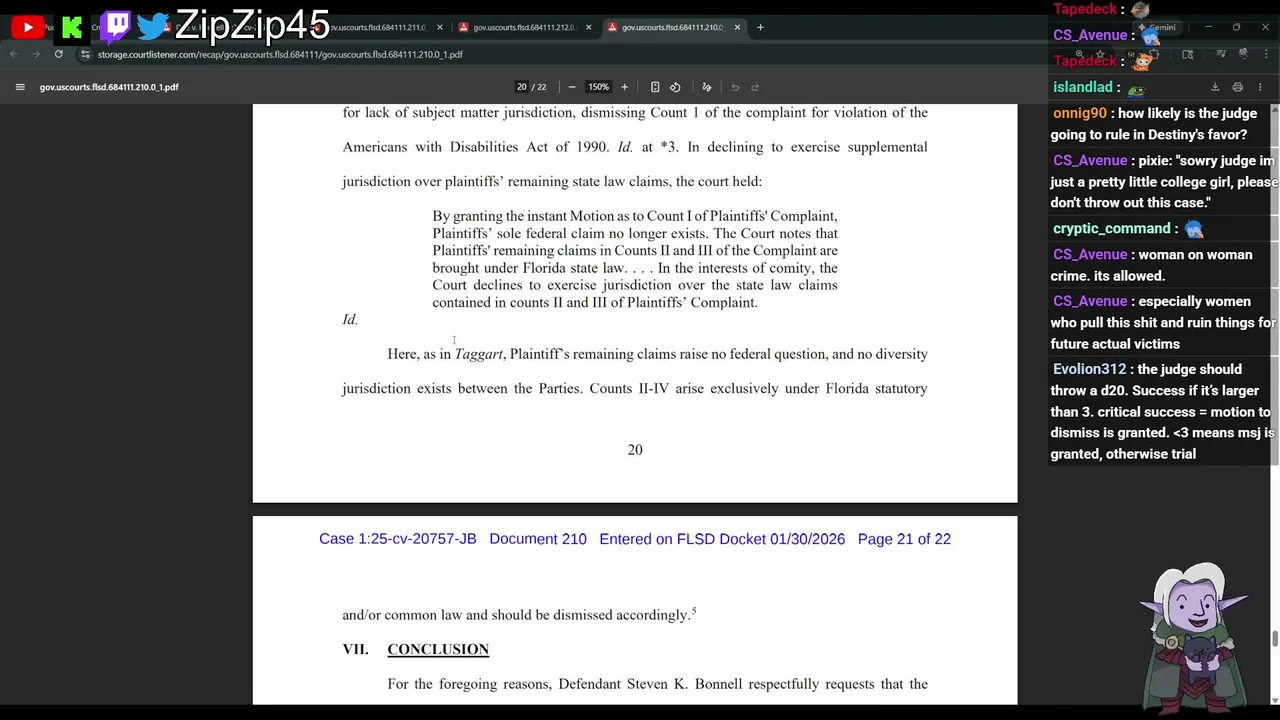Download the PDF file
Screen dimensions: 1280x720
click(1215, 87)
